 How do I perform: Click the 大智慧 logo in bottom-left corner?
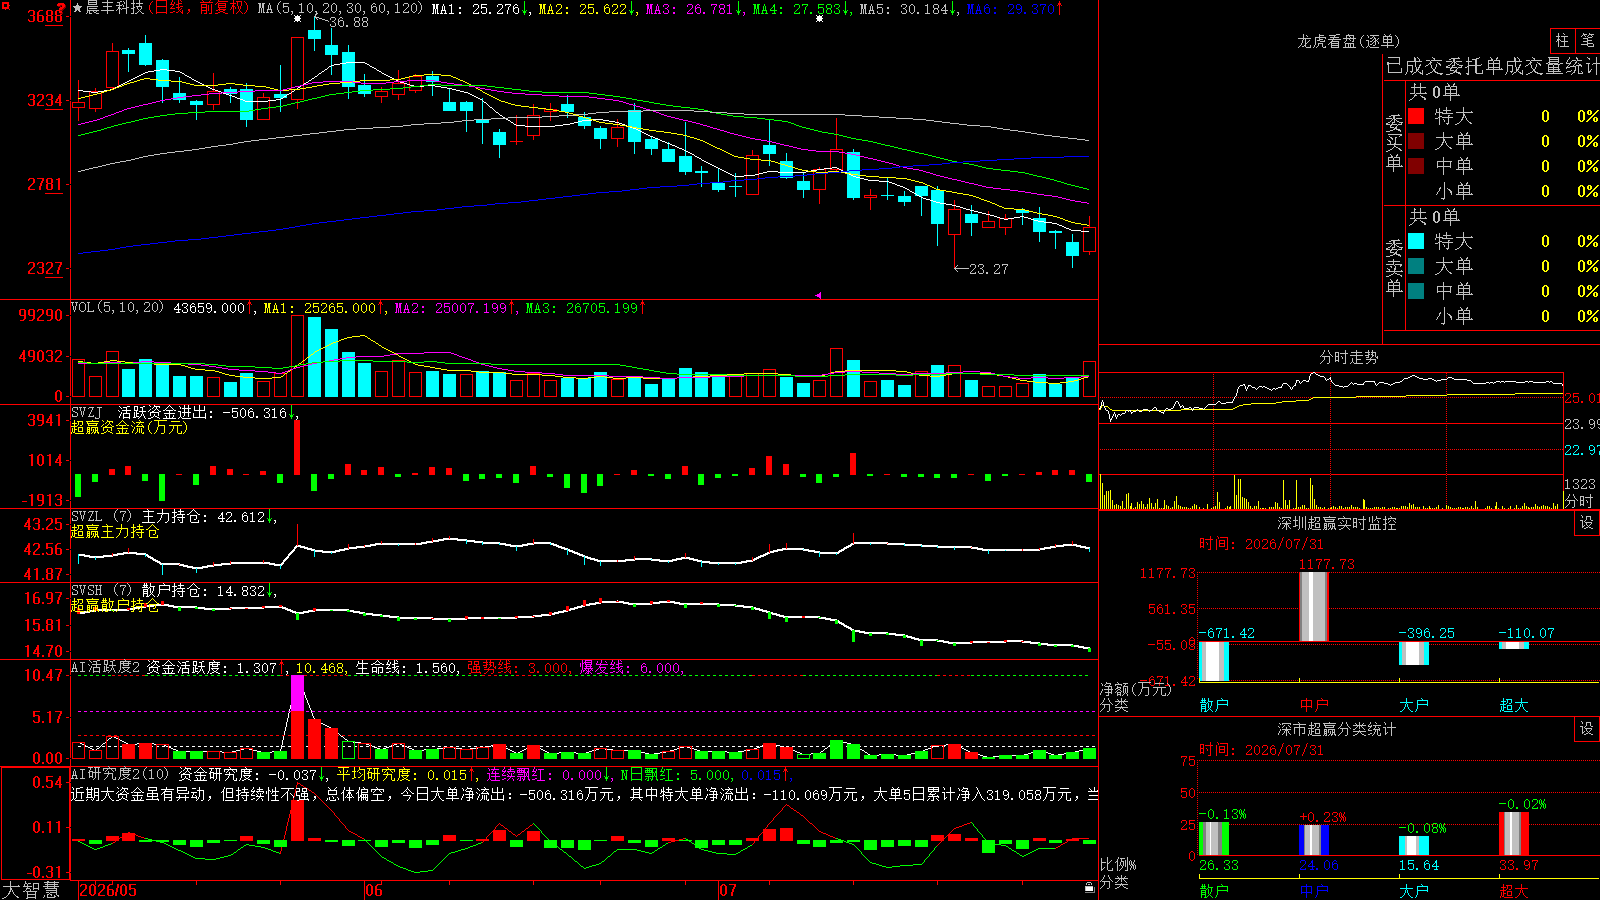tap(31, 890)
